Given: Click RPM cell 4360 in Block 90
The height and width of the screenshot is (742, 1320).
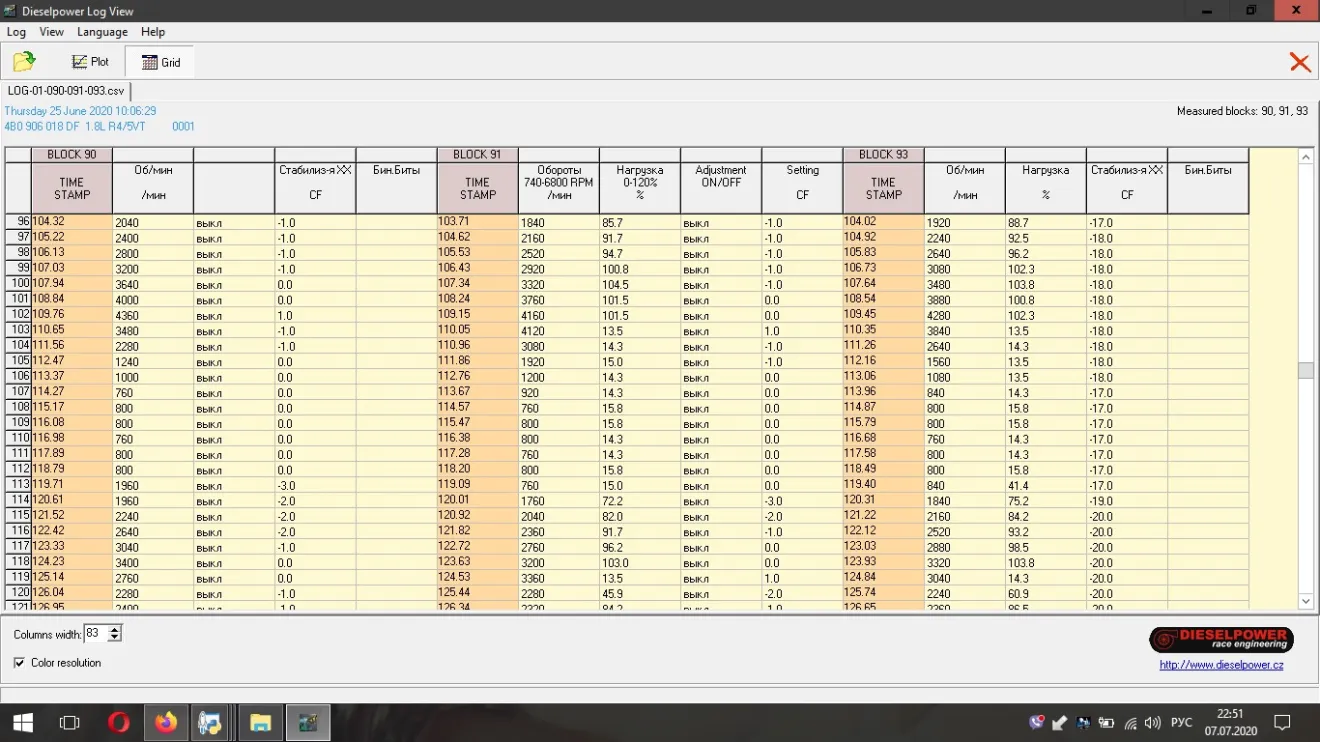Looking at the screenshot, I should pos(153,315).
